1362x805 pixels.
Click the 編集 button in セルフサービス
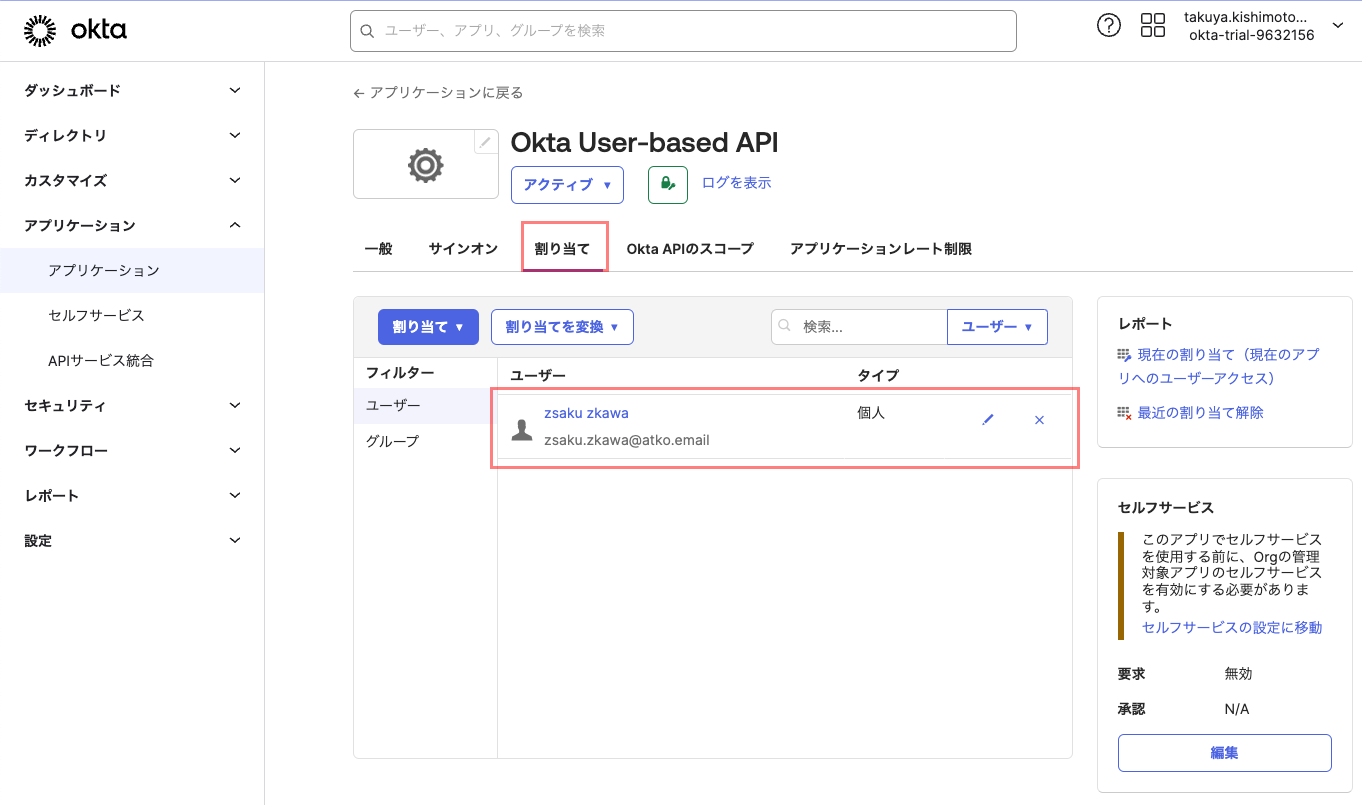1224,753
